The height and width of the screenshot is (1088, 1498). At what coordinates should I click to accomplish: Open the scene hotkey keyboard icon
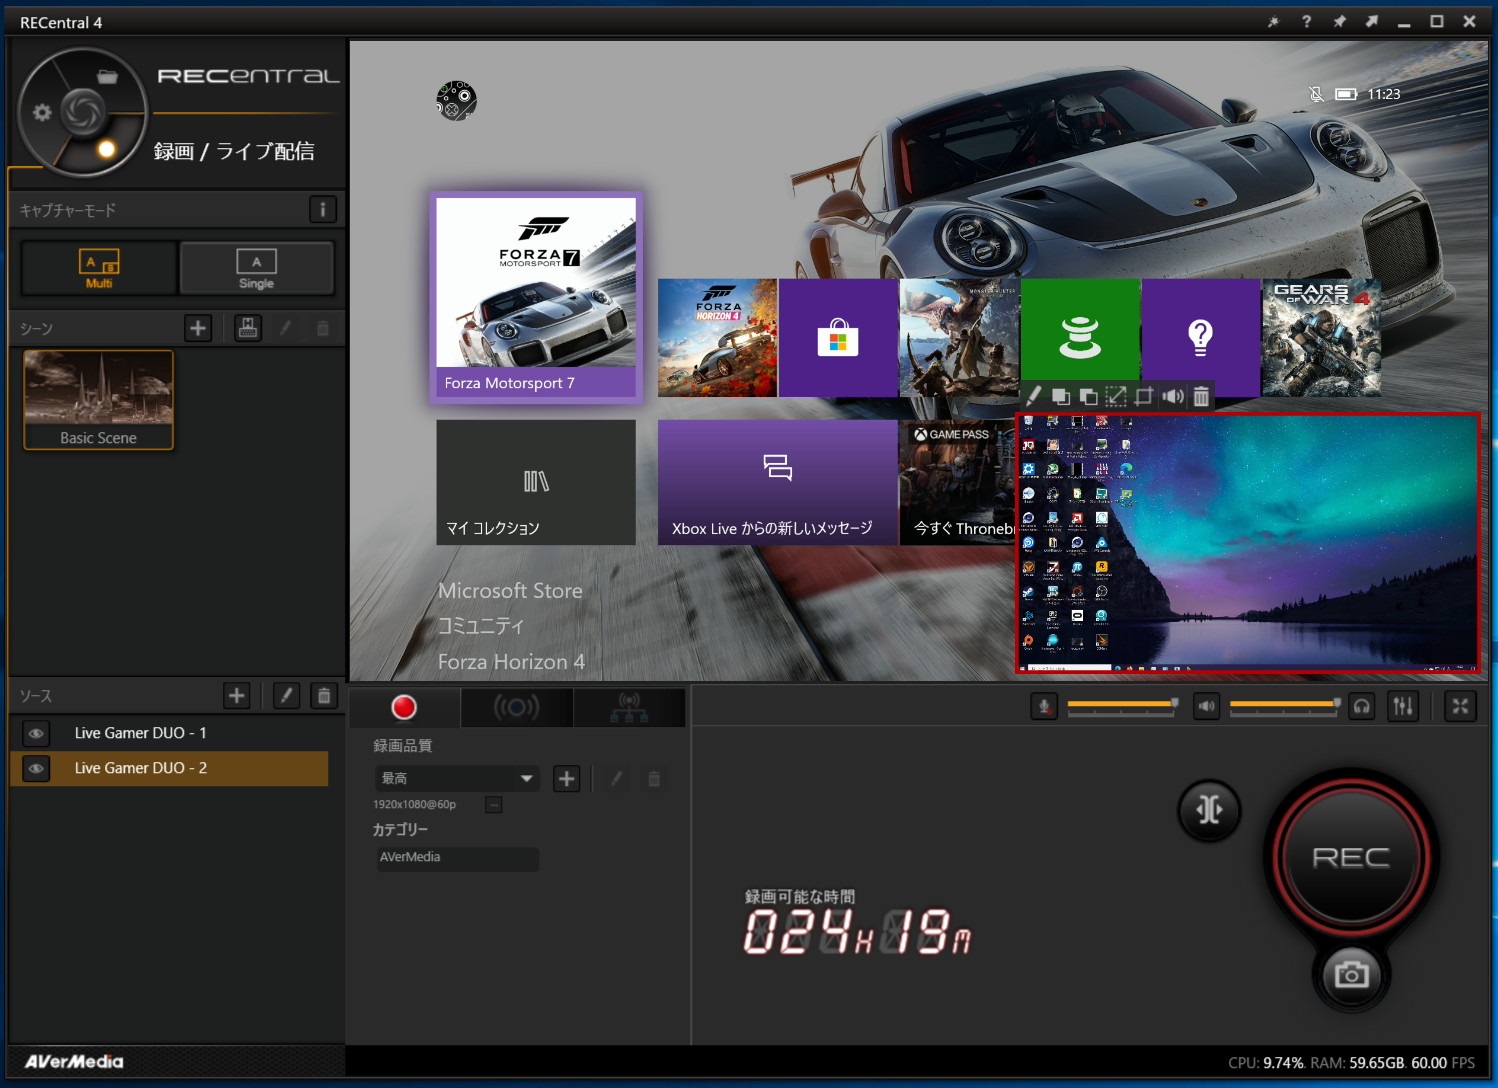248,328
